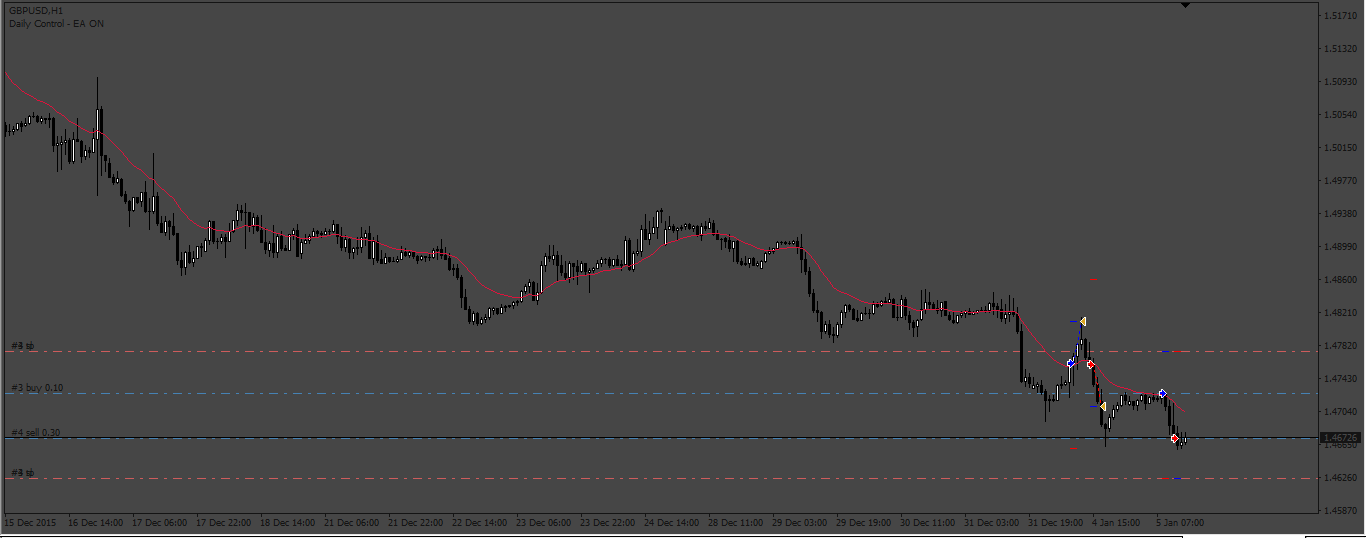Click the 1.45870 price scale label
Screen dimensions: 1366x538
[x=1340, y=511]
